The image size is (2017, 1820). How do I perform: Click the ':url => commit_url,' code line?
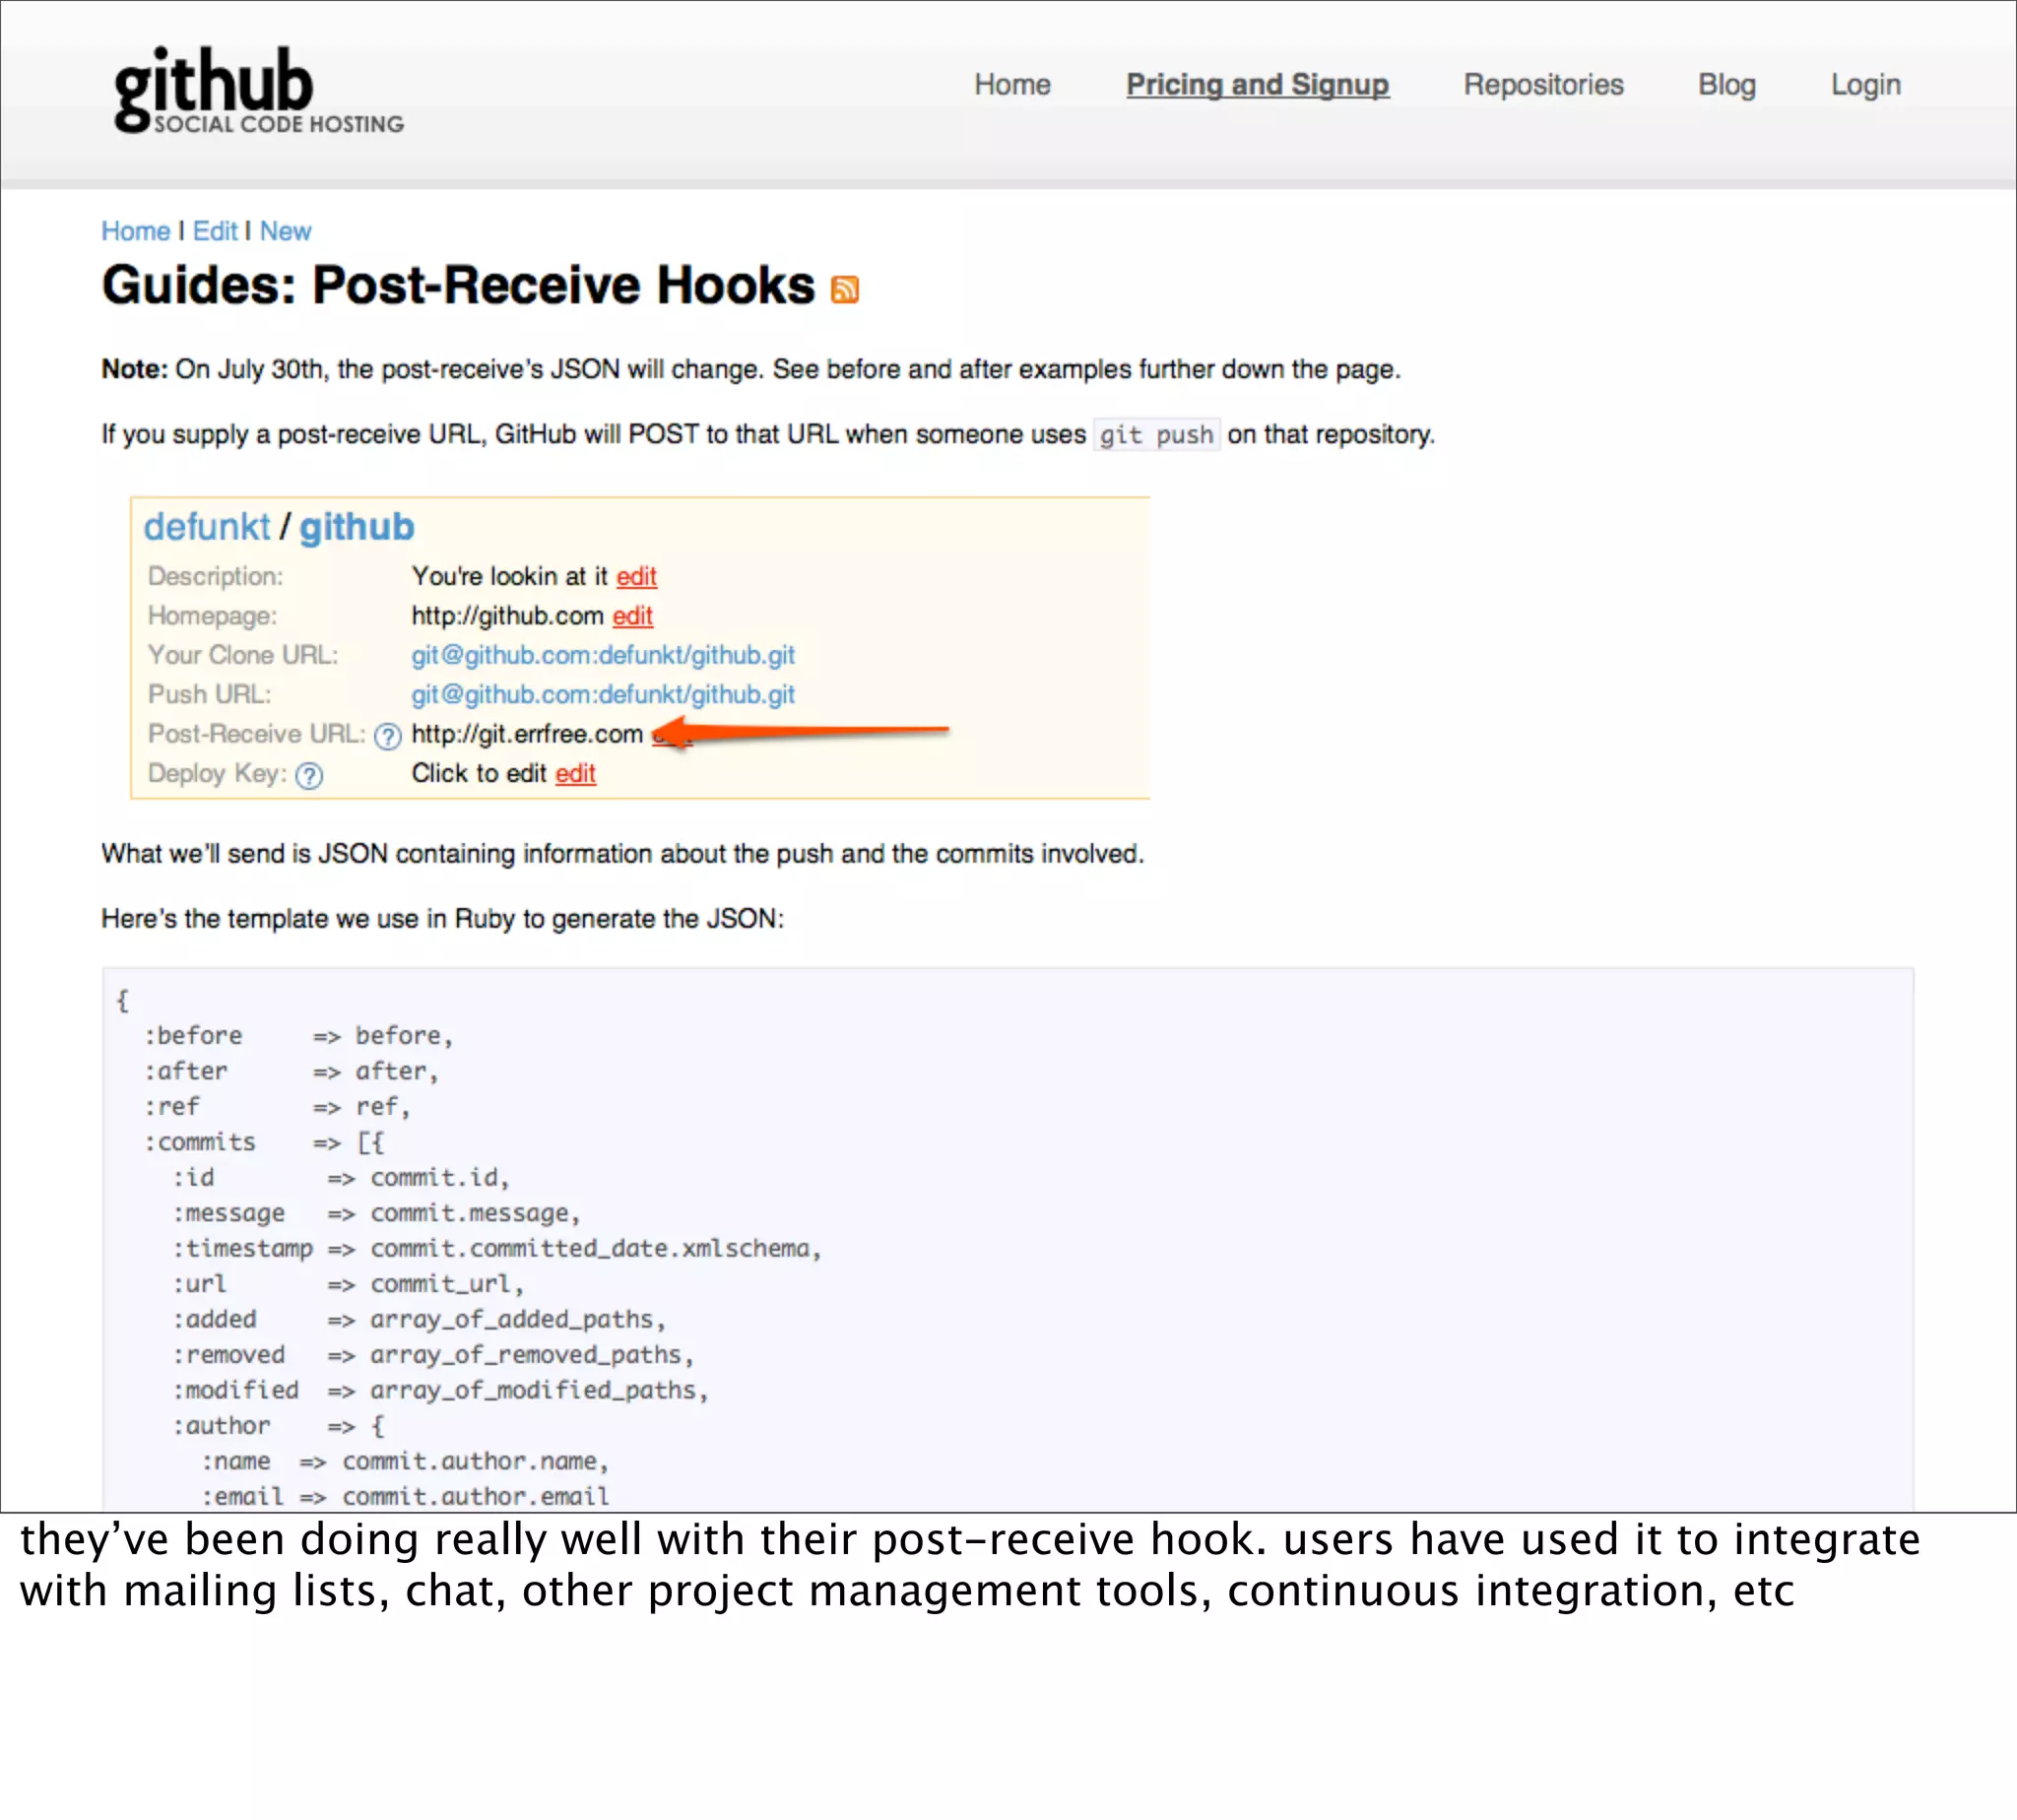(349, 1284)
